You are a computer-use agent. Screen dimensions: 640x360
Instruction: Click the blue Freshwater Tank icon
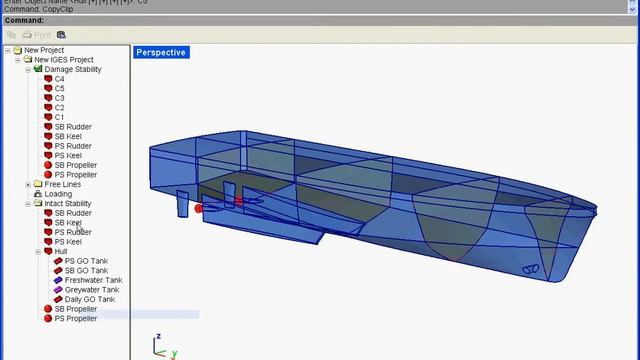[58, 280]
